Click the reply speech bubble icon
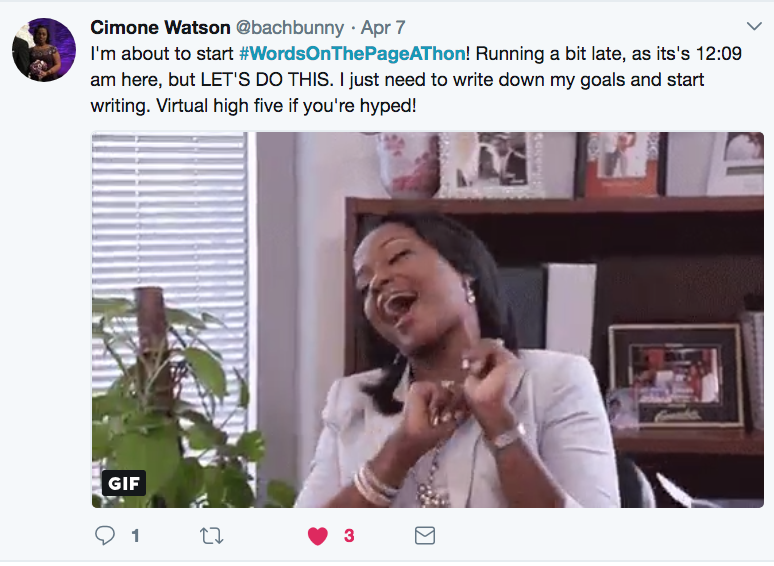The height and width of the screenshot is (566, 774). 105,536
